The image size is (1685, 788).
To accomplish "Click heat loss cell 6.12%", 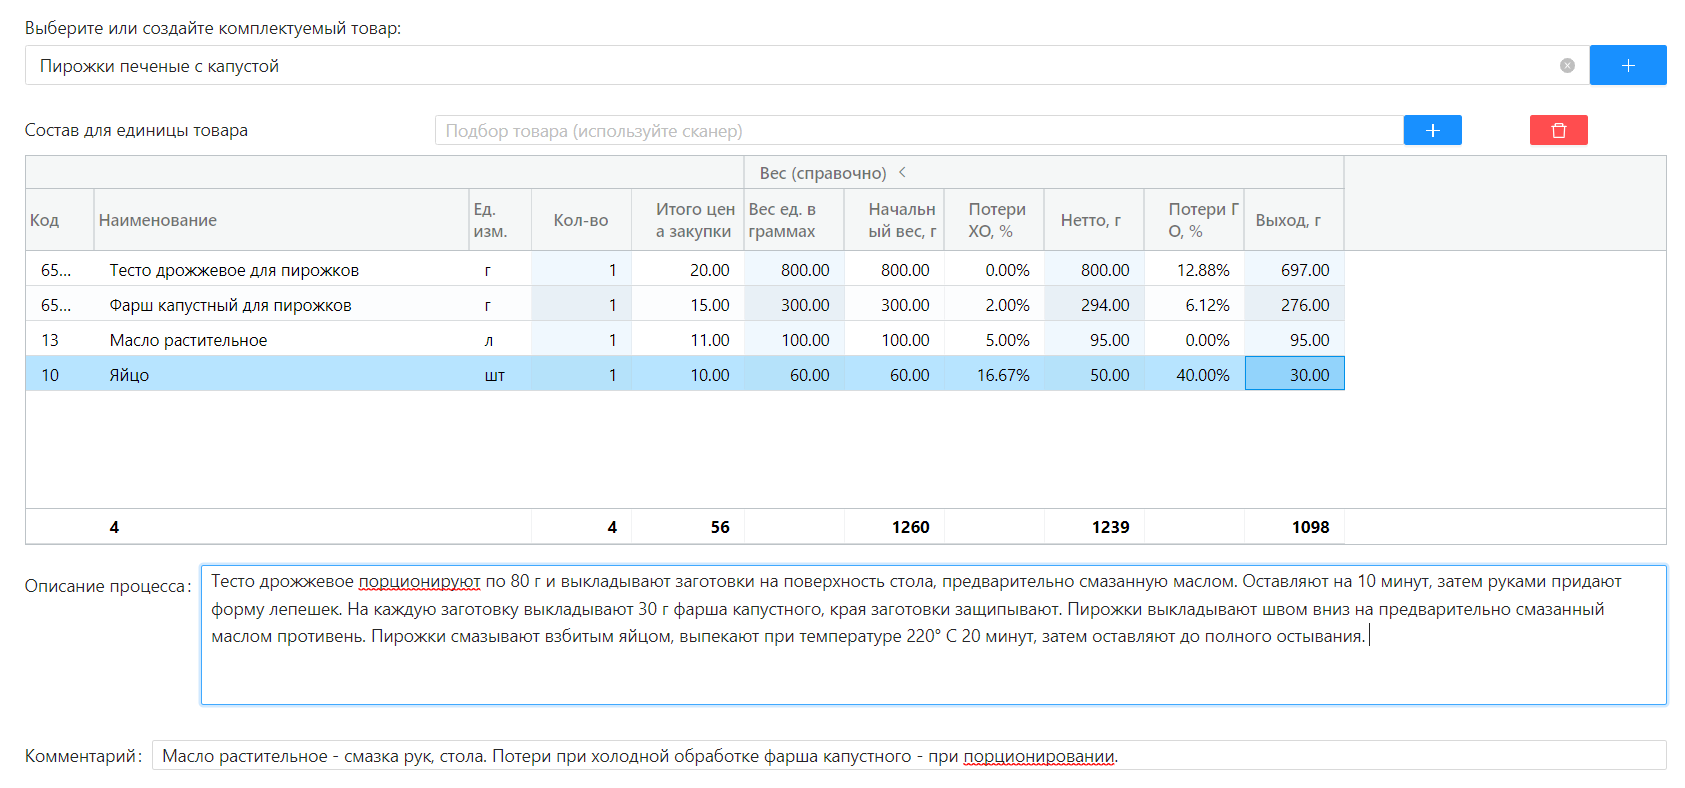I will [x=1194, y=305].
